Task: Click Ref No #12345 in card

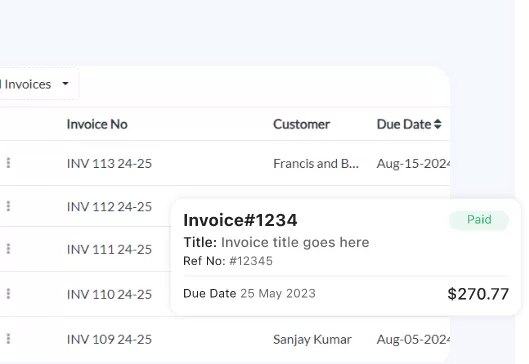Action: pos(228,261)
